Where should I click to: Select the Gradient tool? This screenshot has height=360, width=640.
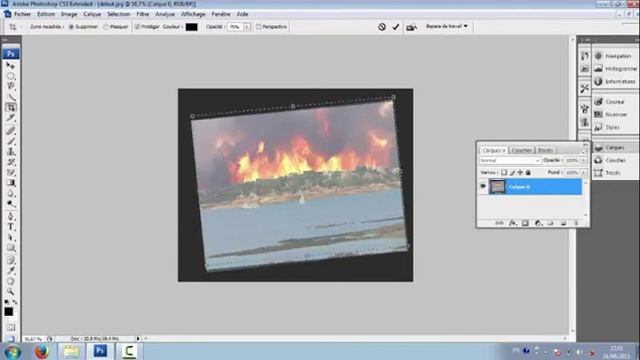11,183
